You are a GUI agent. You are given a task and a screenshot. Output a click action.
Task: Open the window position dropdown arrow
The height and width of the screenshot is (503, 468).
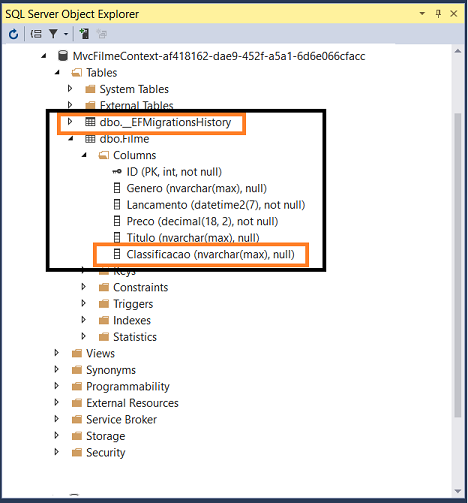point(422,14)
